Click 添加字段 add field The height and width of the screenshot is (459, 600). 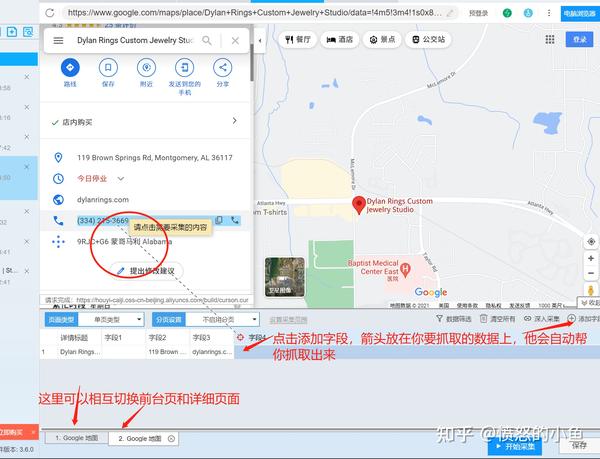584,319
